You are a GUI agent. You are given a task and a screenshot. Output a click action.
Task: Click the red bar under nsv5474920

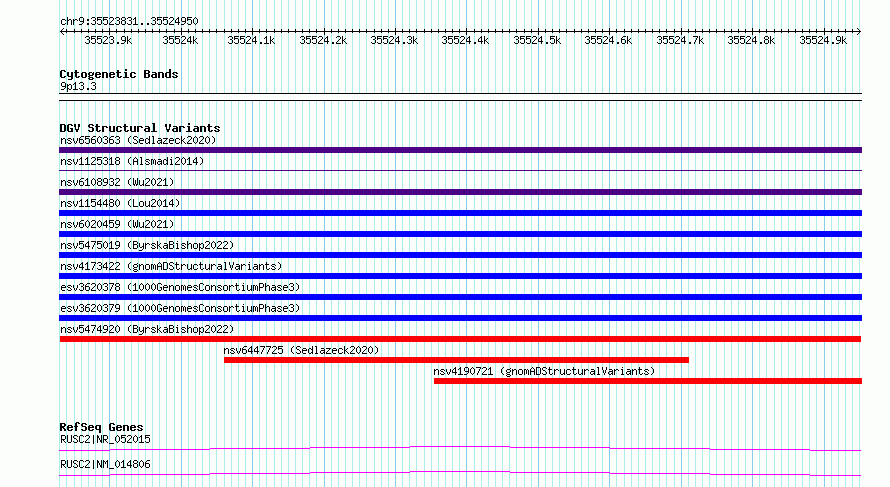pyautogui.click(x=460, y=339)
